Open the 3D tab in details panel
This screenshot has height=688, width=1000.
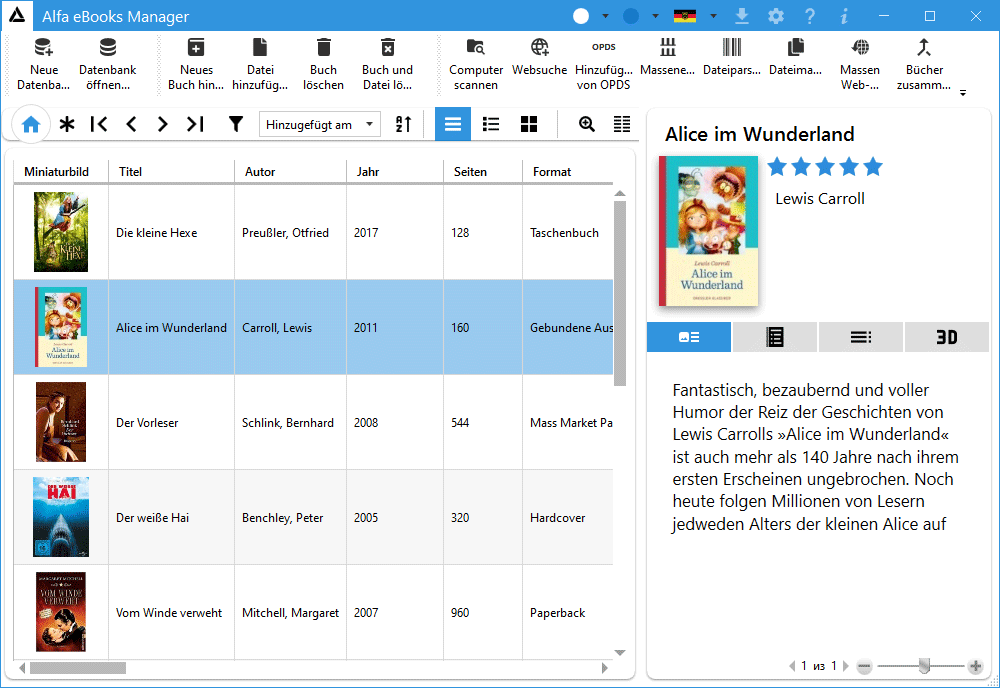[946, 337]
